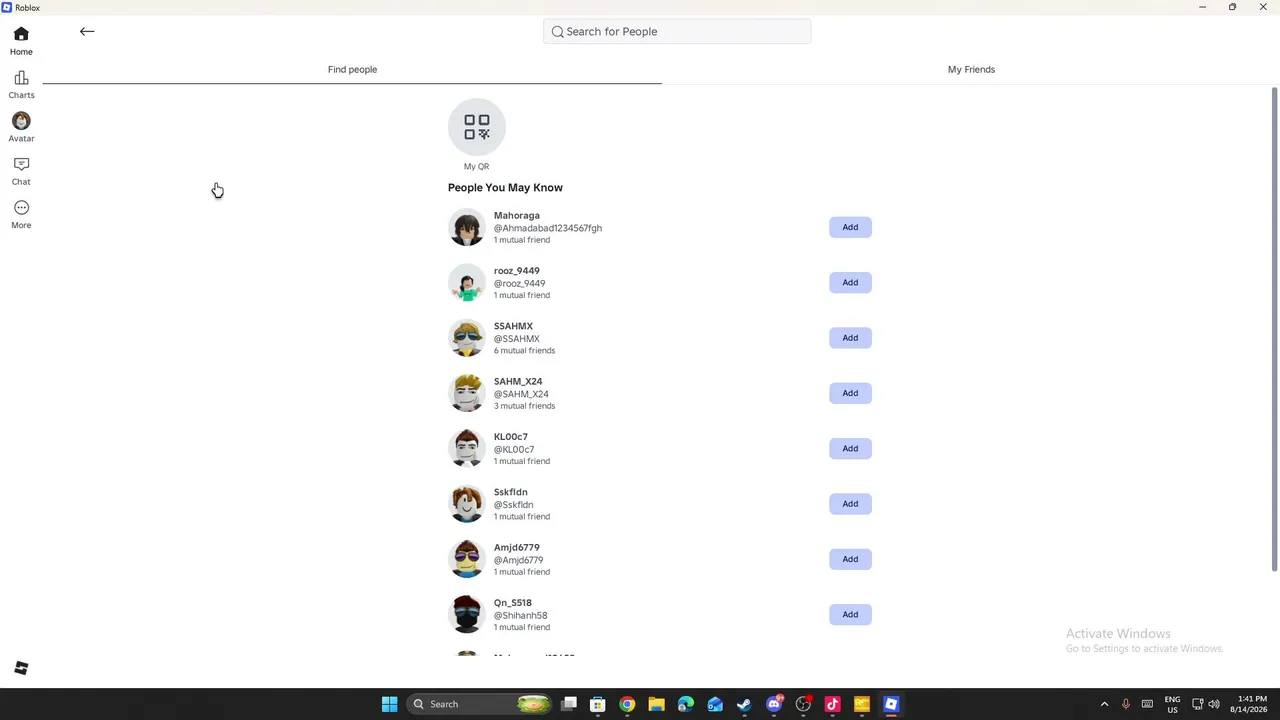
Task: Open Task View on the taskbar
Action: pos(569,704)
